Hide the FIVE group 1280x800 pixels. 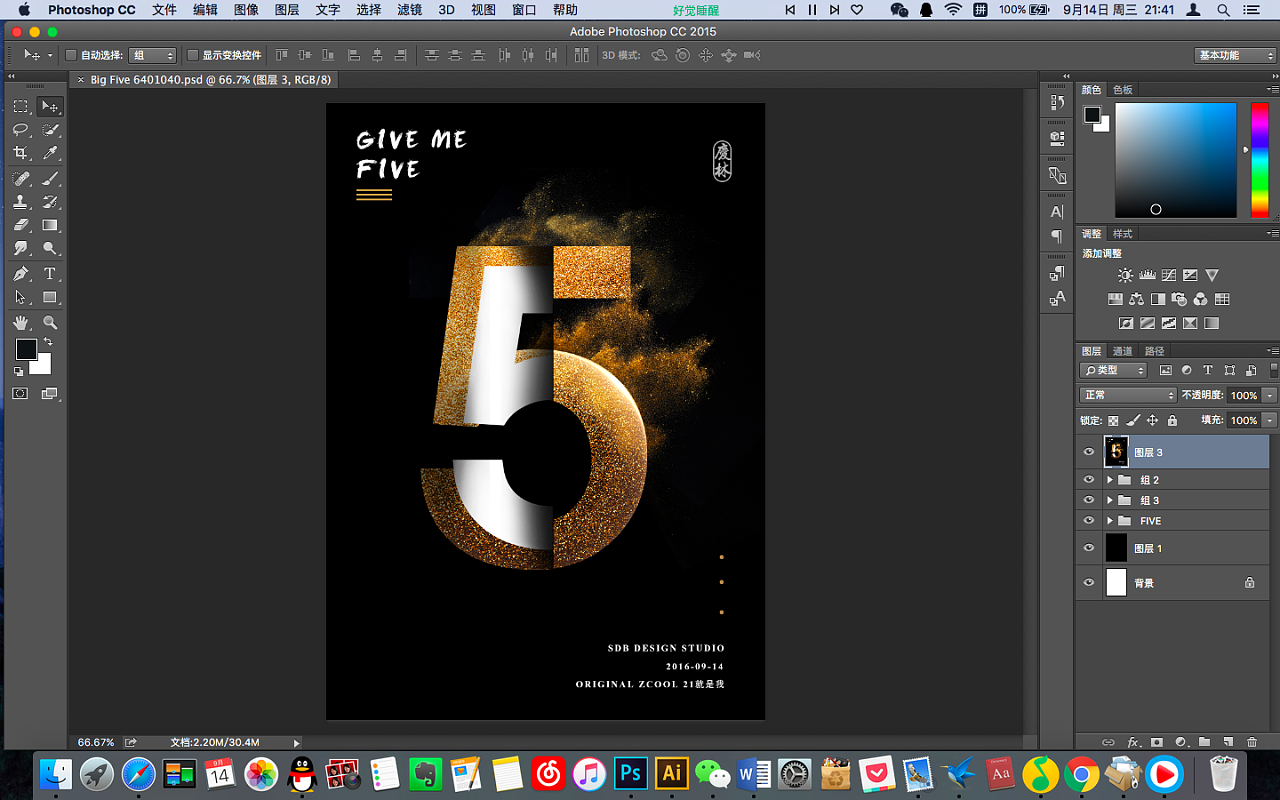(x=1089, y=521)
